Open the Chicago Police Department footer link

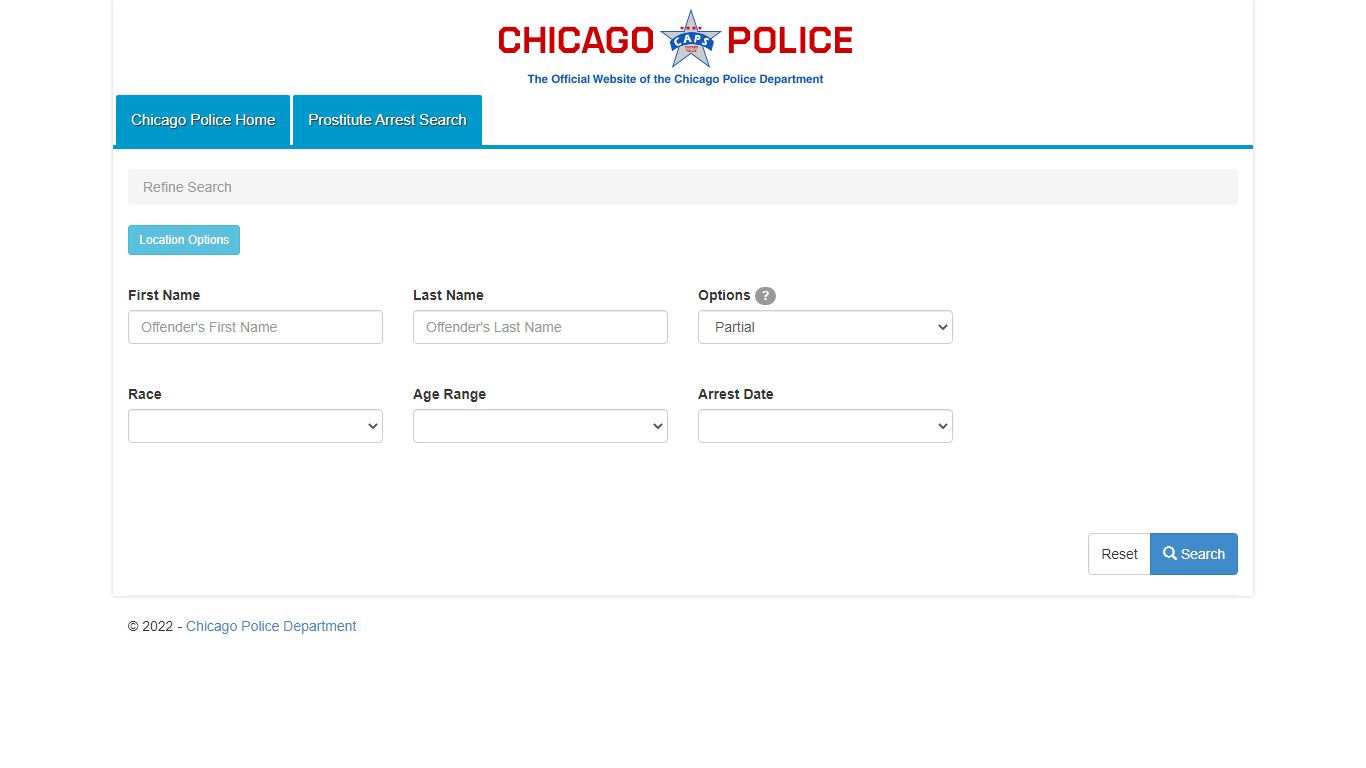(271, 626)
